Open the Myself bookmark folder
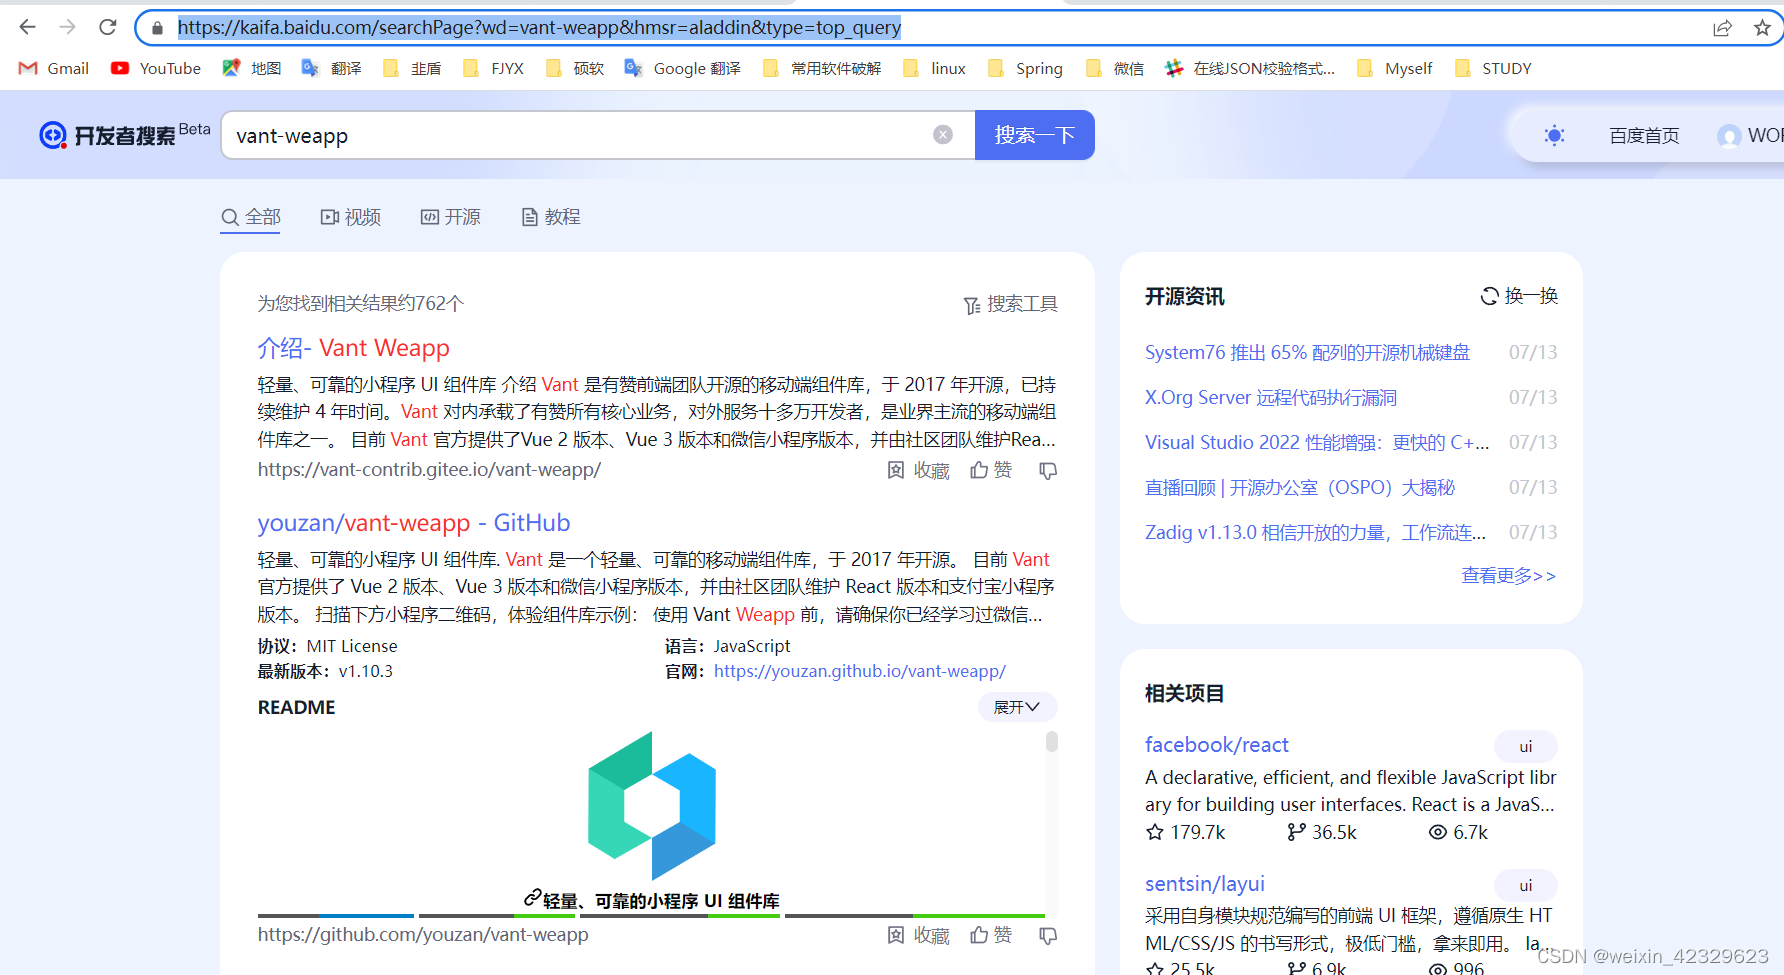This screenshot has width=1784, height=975. [1395, 68]
